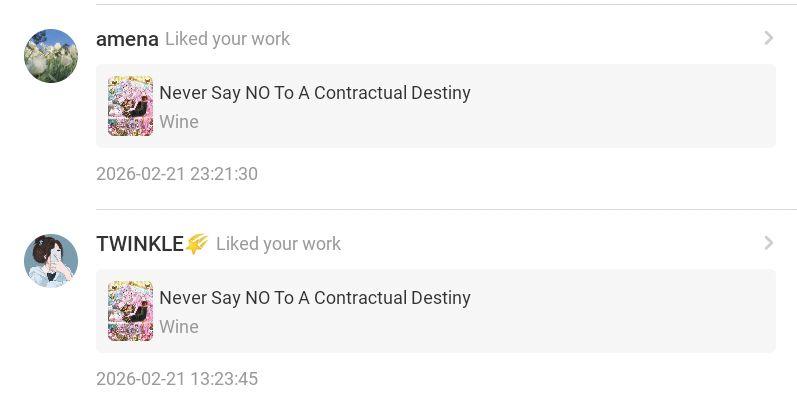Tap TWINKLE's profile picture

coord(51,261)
